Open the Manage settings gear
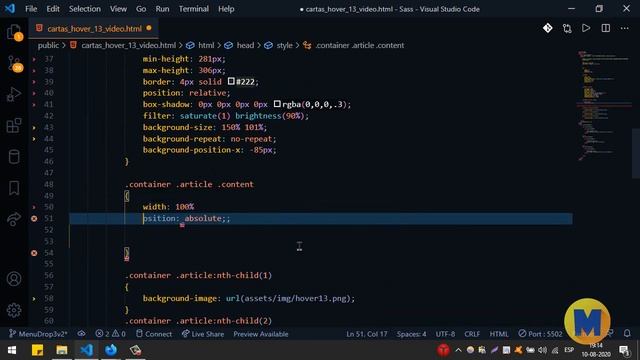 (14, 310)
